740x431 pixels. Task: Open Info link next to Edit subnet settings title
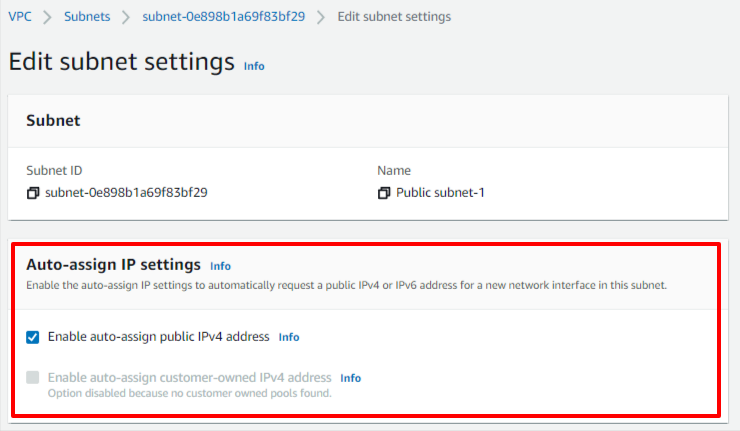click(254, 66)
